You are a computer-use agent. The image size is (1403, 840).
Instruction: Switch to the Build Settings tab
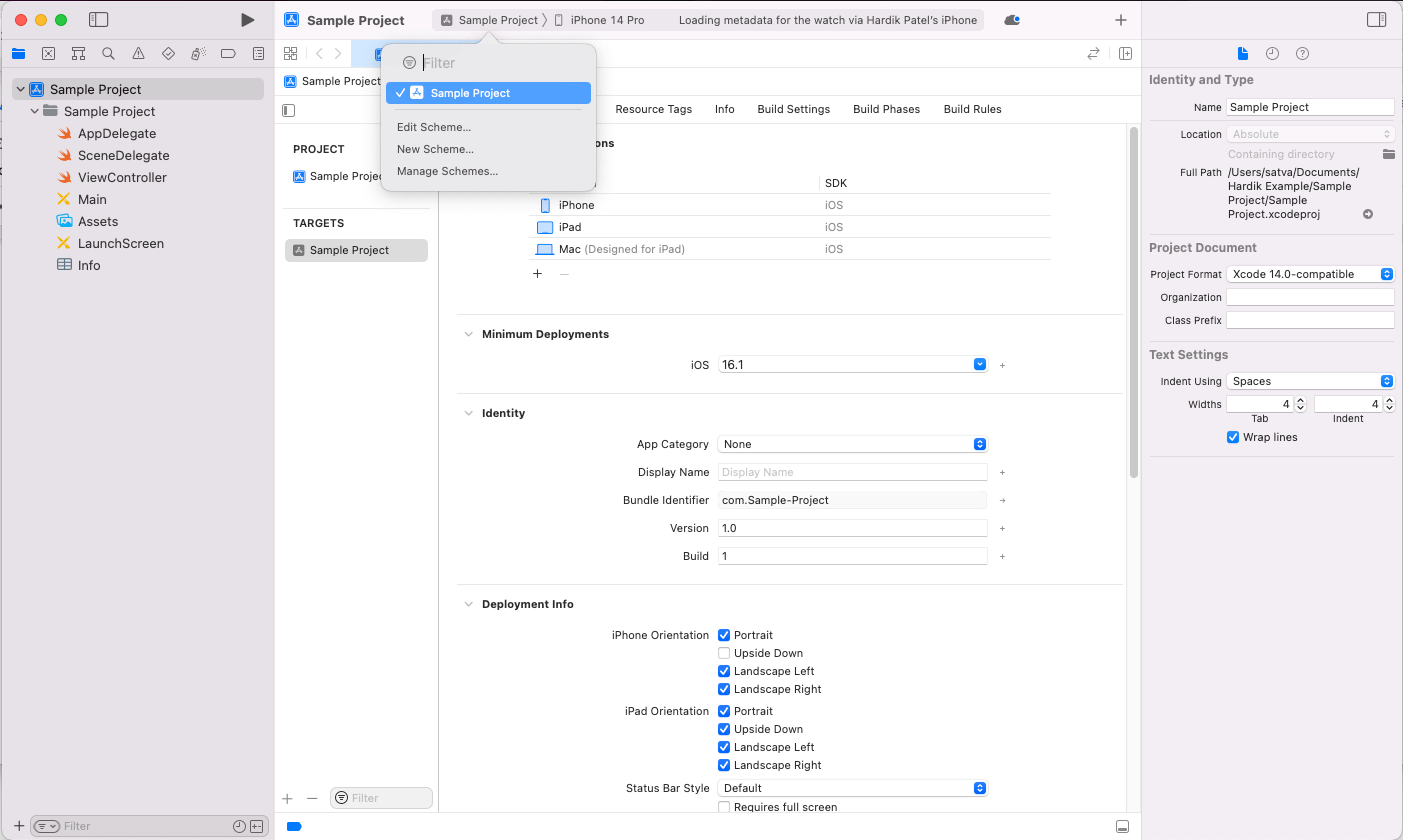point(793,109)
